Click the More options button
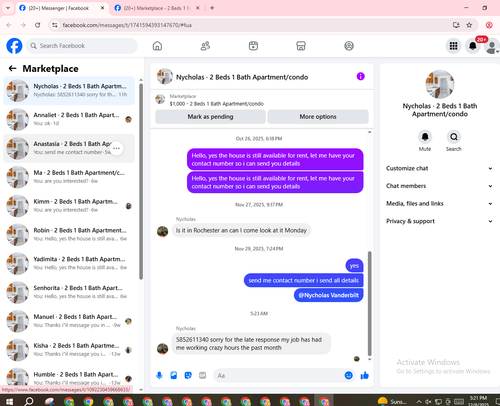The width and height of the screenshot is (500, 406). coord(318,117)
